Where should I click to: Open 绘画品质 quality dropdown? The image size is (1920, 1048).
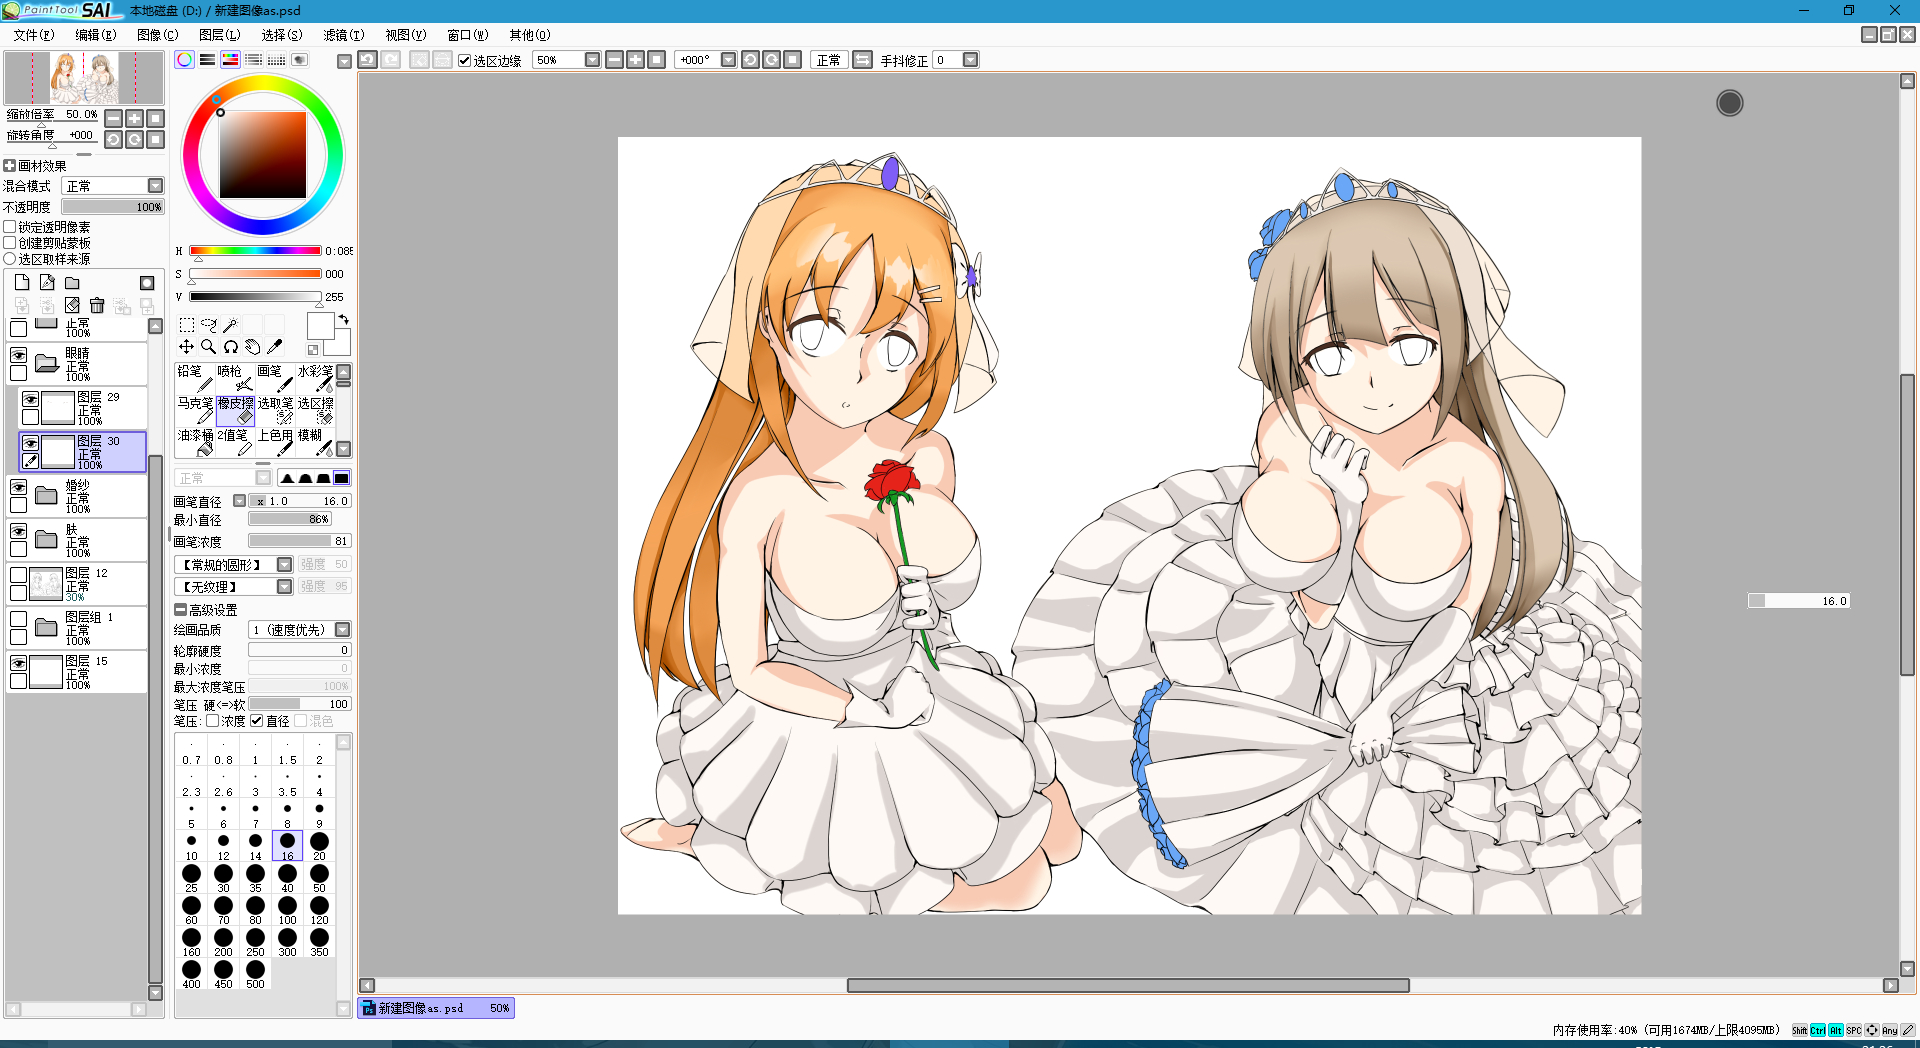click(x=342, y=630)
